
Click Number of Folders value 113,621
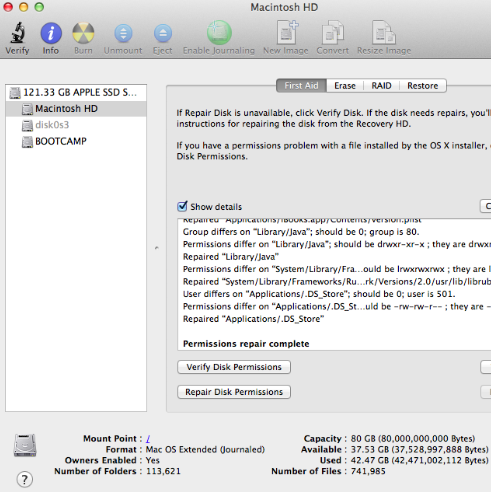coord(163,471)
